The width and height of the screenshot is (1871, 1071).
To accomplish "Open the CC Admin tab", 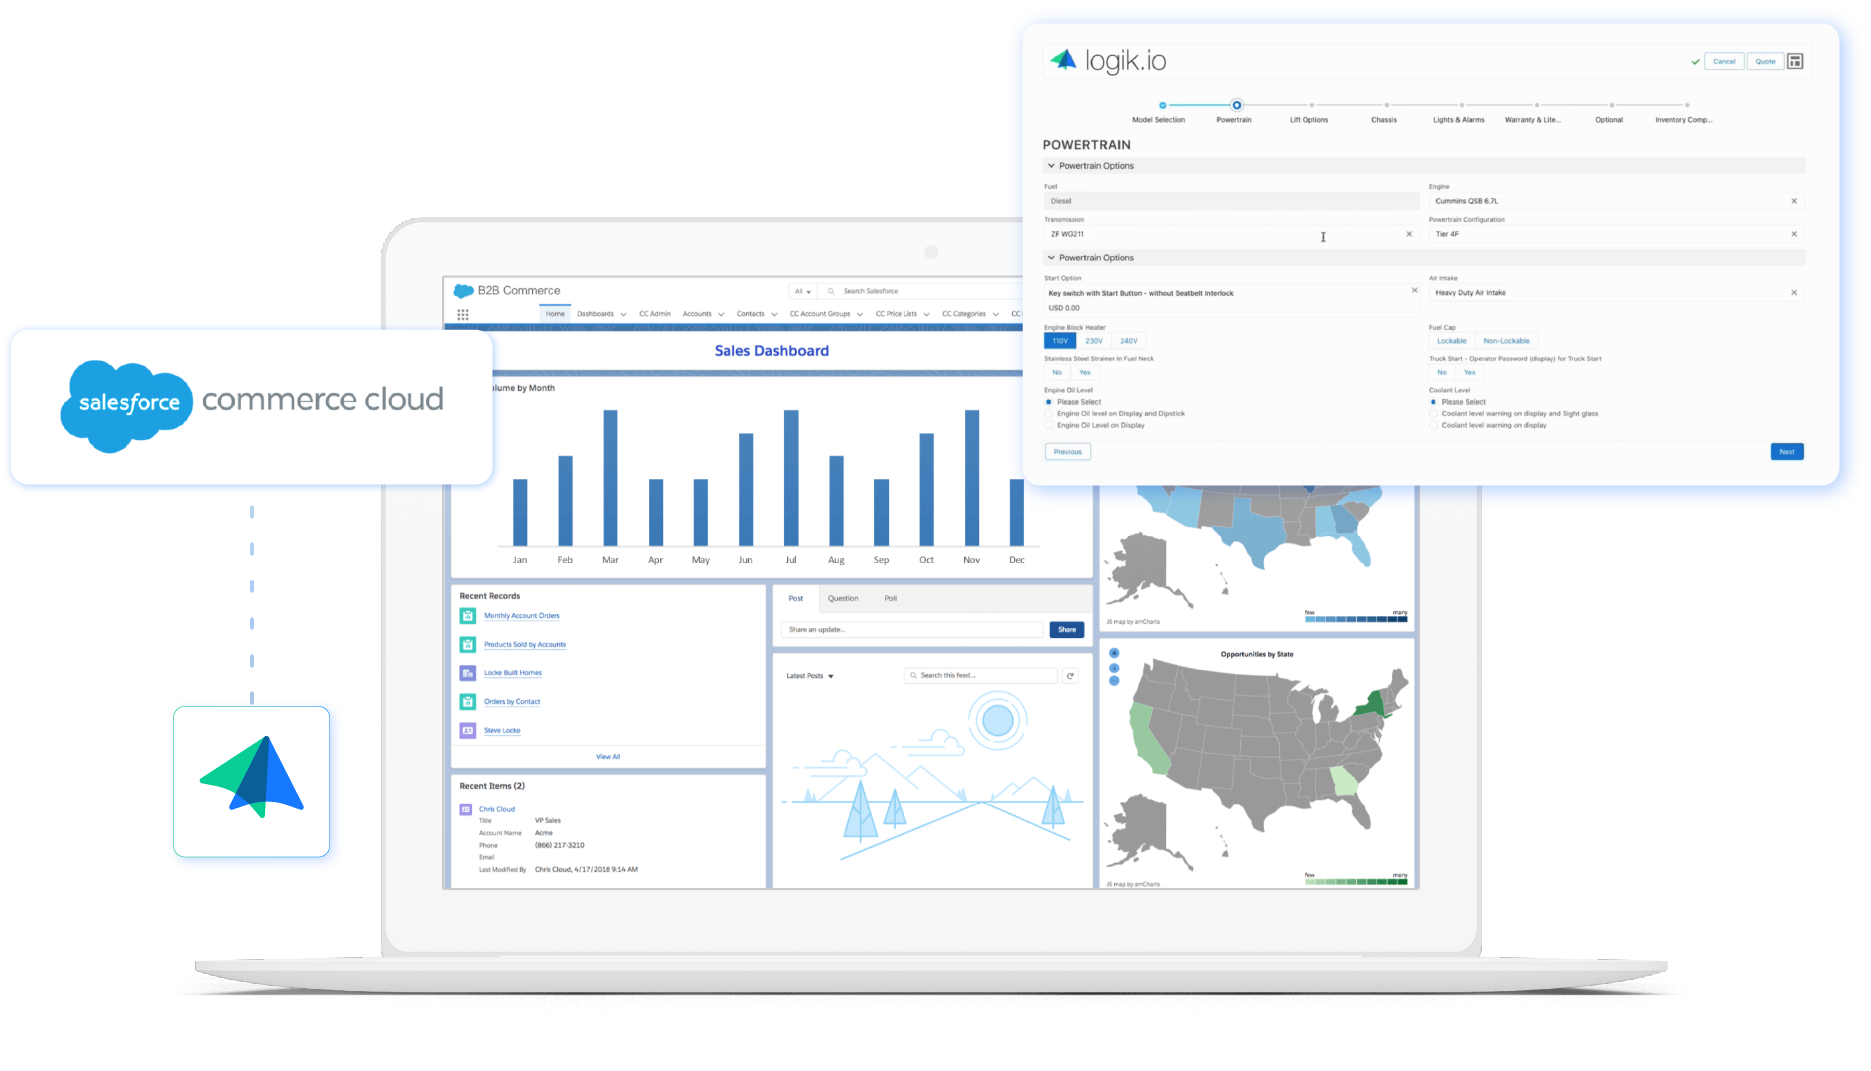I will pyautogui.click(x=655, y=314).
